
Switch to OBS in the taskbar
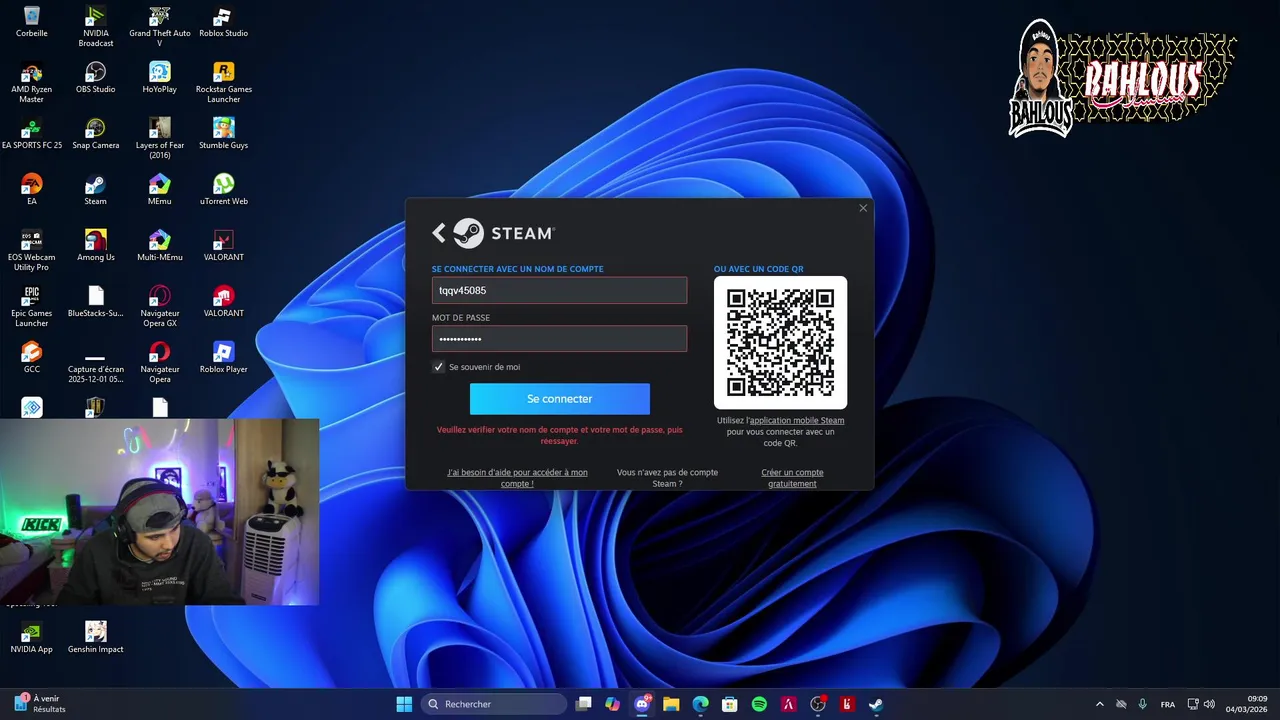coord(818,704)
